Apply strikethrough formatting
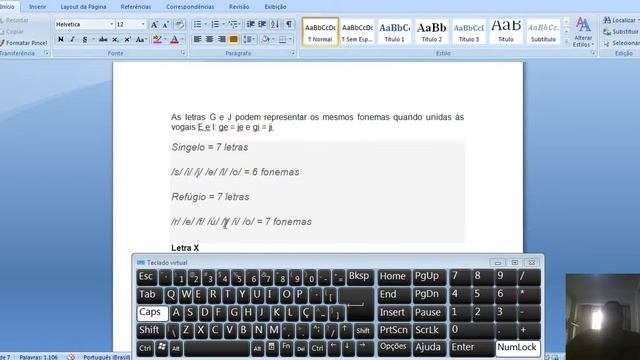This screenshot has width=640, height=360. coord(103,40)
